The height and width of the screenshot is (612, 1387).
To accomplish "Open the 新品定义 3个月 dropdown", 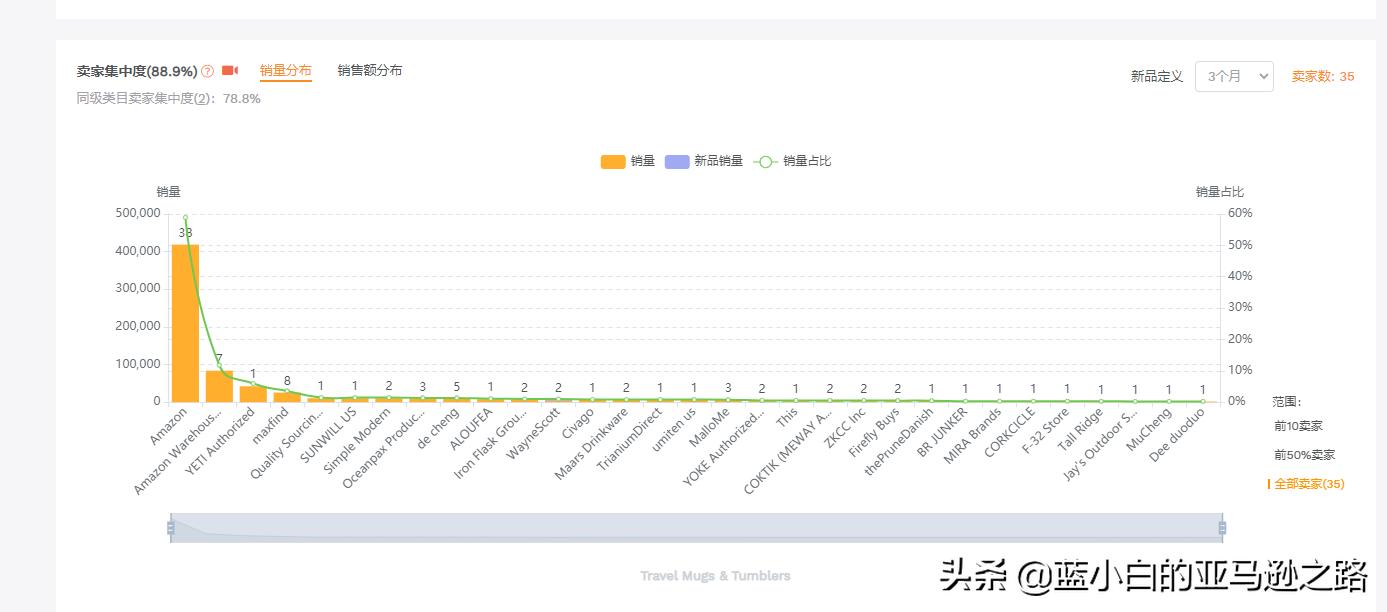I will point(1234,76).
